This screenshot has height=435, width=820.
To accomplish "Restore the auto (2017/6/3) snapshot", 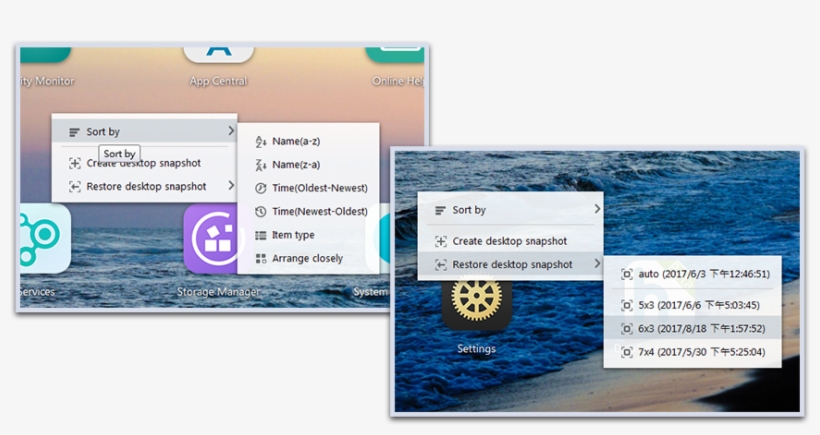I will [x=692, y=274].
